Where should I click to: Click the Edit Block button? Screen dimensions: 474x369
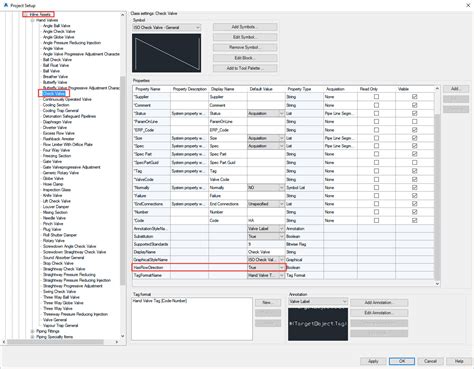pyautogui.click(x=245, y=58)
